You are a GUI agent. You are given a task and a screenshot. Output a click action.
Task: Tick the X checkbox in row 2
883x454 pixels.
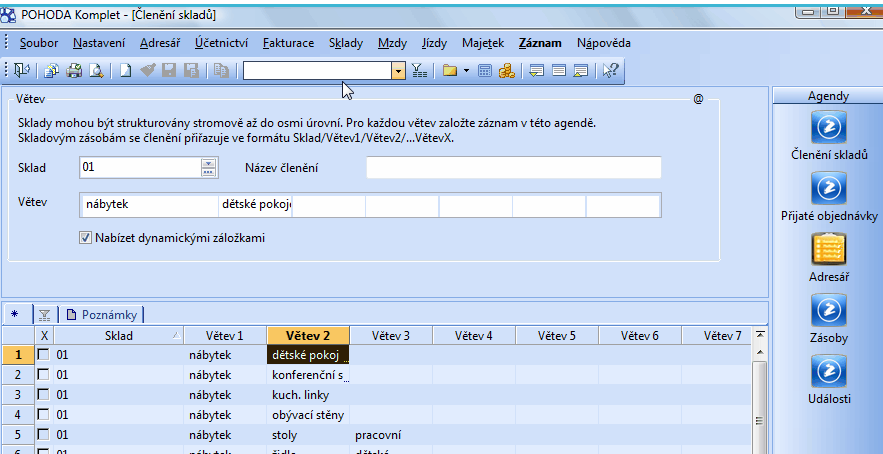[x=43, y=375]
